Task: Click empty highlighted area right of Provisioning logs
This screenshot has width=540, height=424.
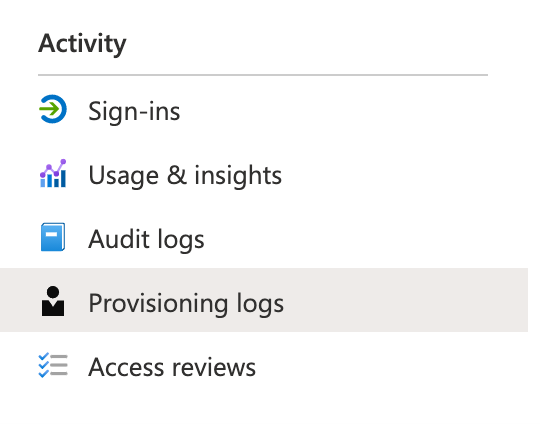Action: click(x=406, y=300)
